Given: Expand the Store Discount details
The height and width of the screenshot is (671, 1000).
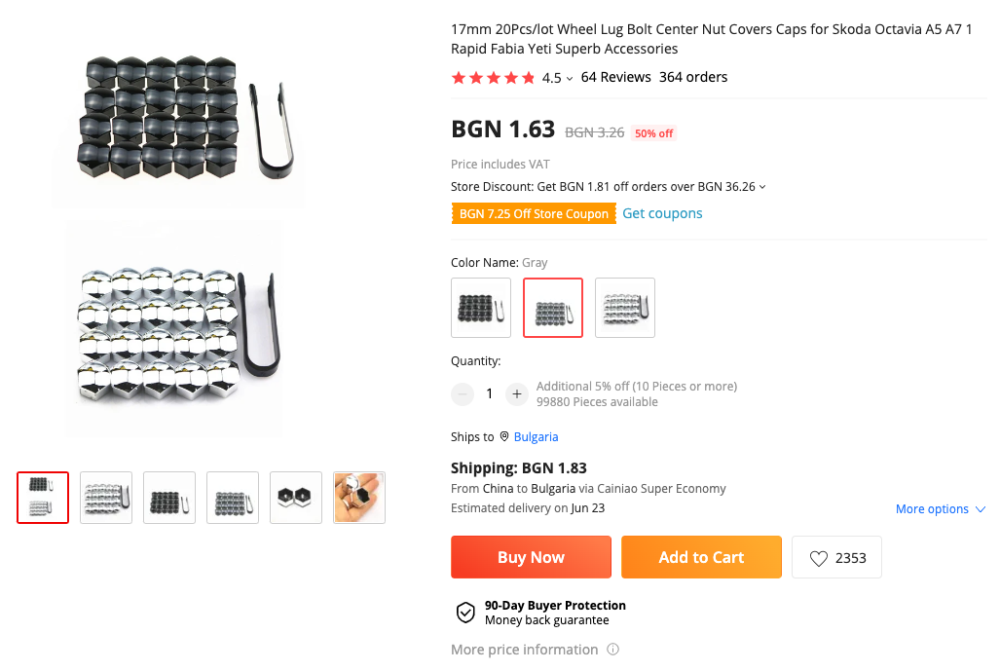Looking at the screenshot, I should pyautogui.click(x=762, y=187).
